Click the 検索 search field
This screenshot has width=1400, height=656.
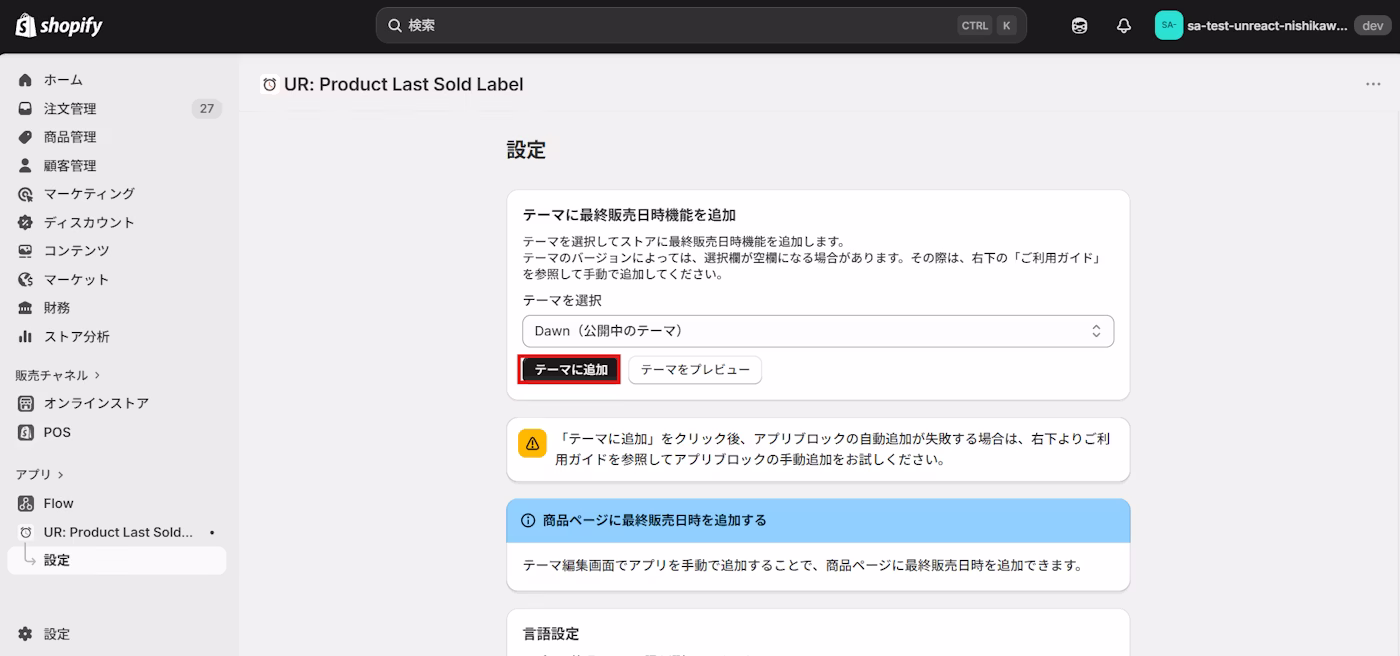click(700, 25)
